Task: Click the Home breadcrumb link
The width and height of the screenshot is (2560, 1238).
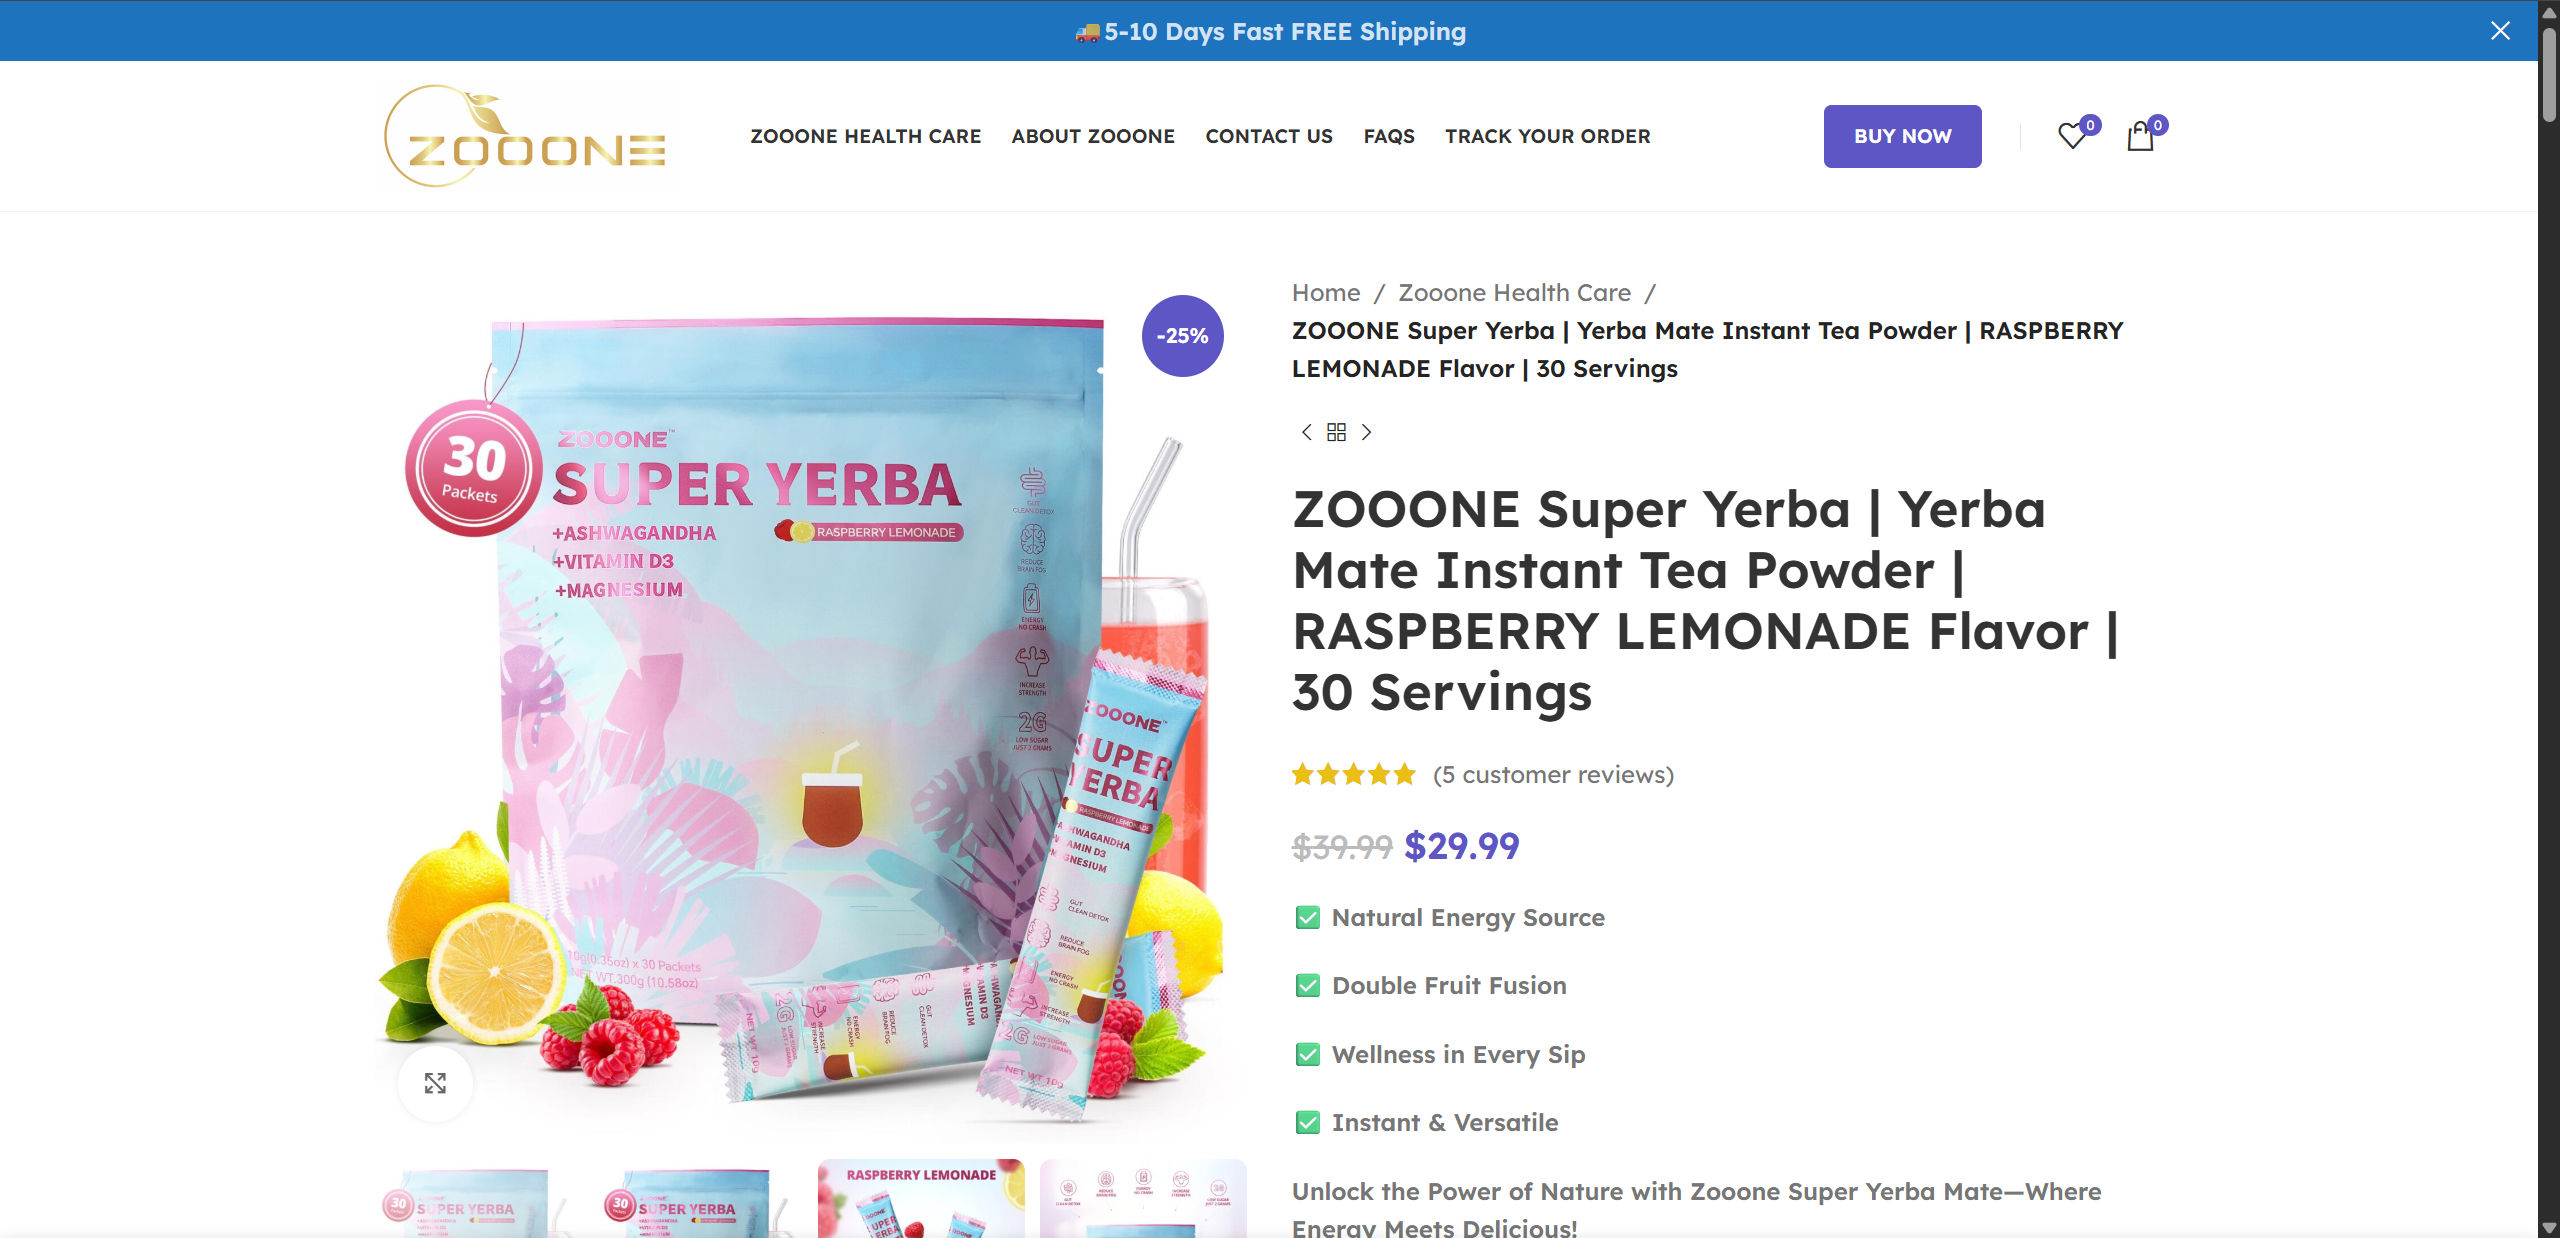Action: (x=1326, y=293)
